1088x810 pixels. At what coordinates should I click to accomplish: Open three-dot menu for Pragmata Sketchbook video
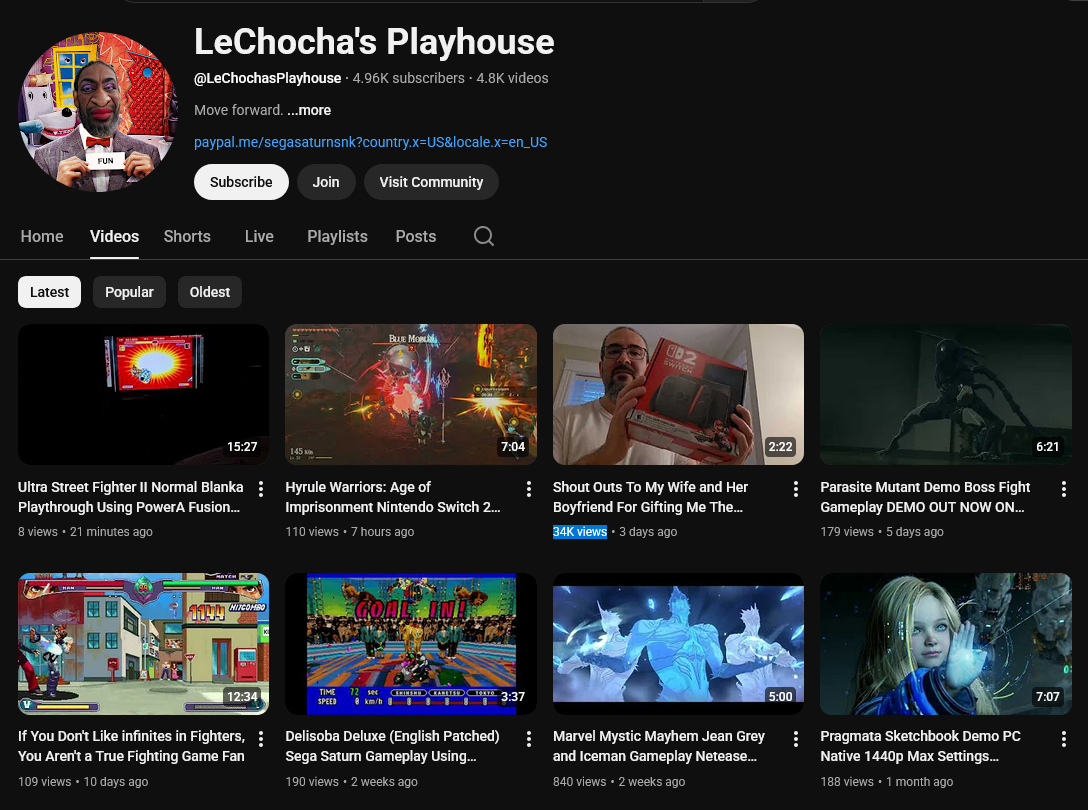click(1064, 738)
